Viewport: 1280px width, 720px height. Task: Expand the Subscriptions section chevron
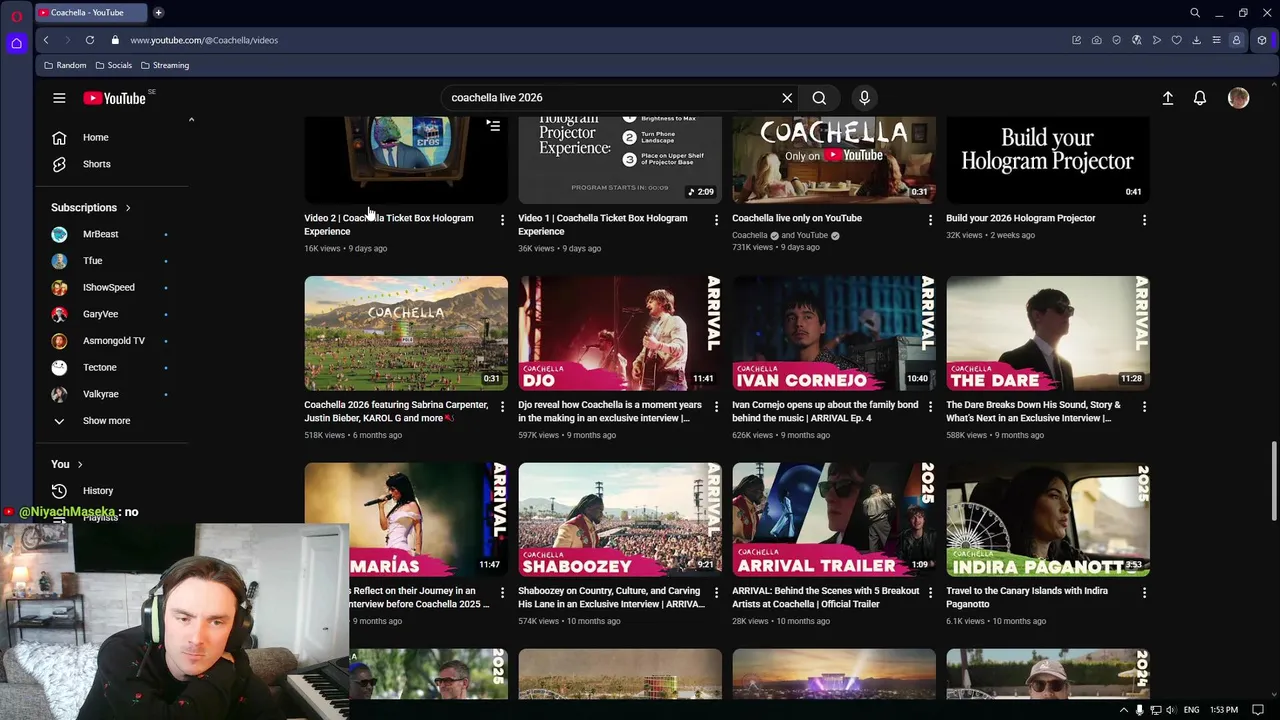[x=127, y=208]
